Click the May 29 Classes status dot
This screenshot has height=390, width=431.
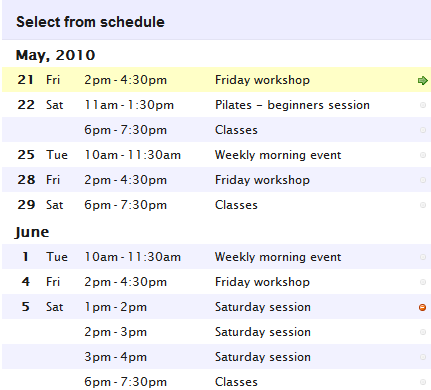click(x=423, y=205)
